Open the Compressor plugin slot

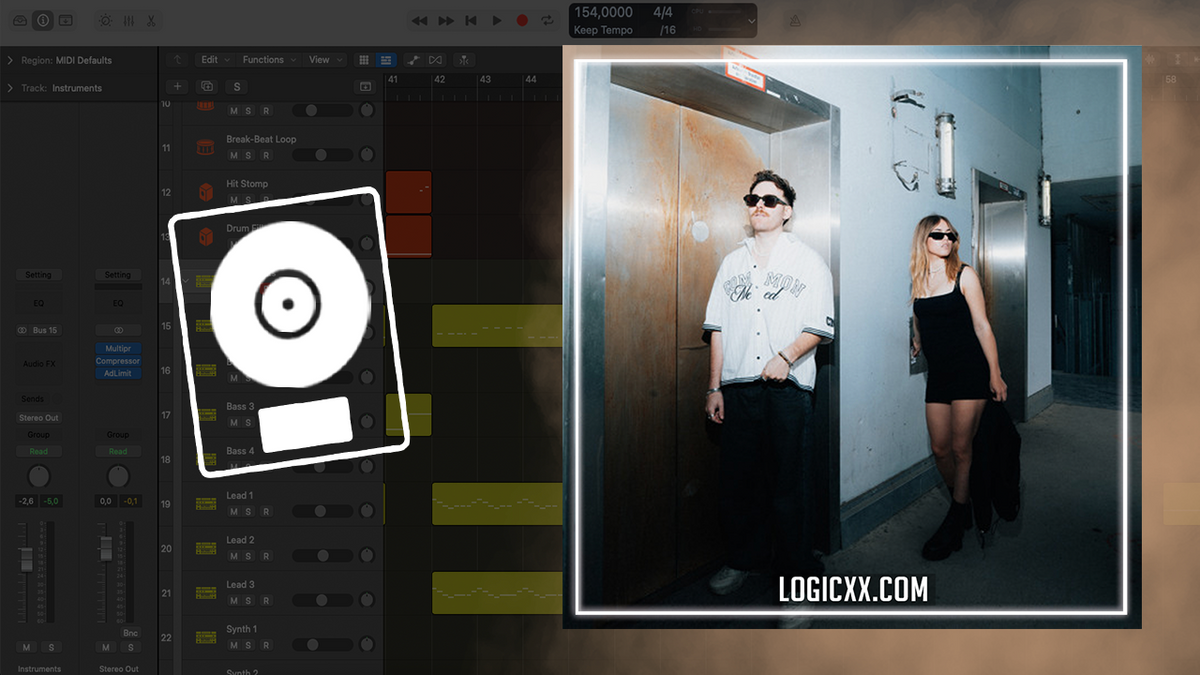pyautogui.click(x=117, y=361)
